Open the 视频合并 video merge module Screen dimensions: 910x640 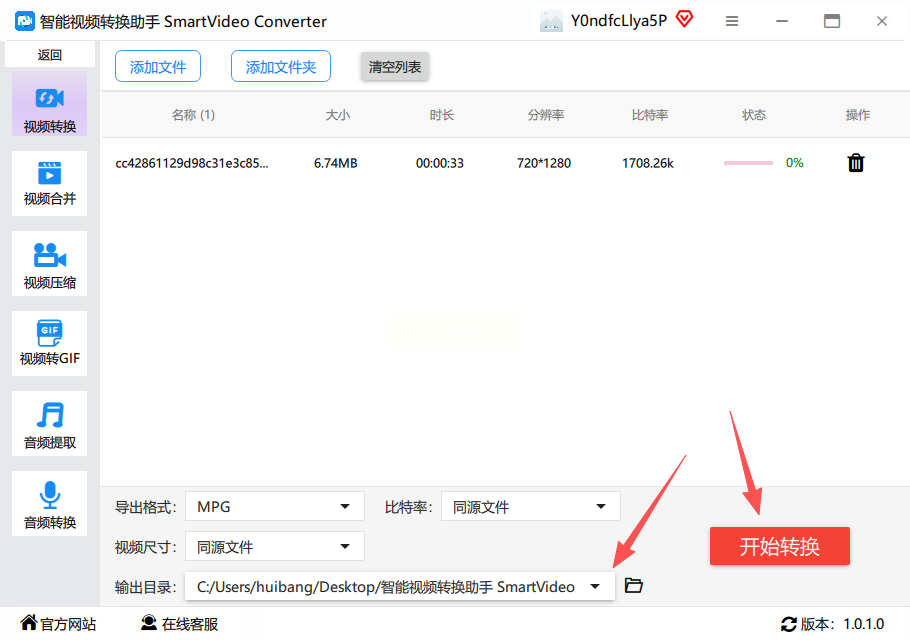coord(49,183)
